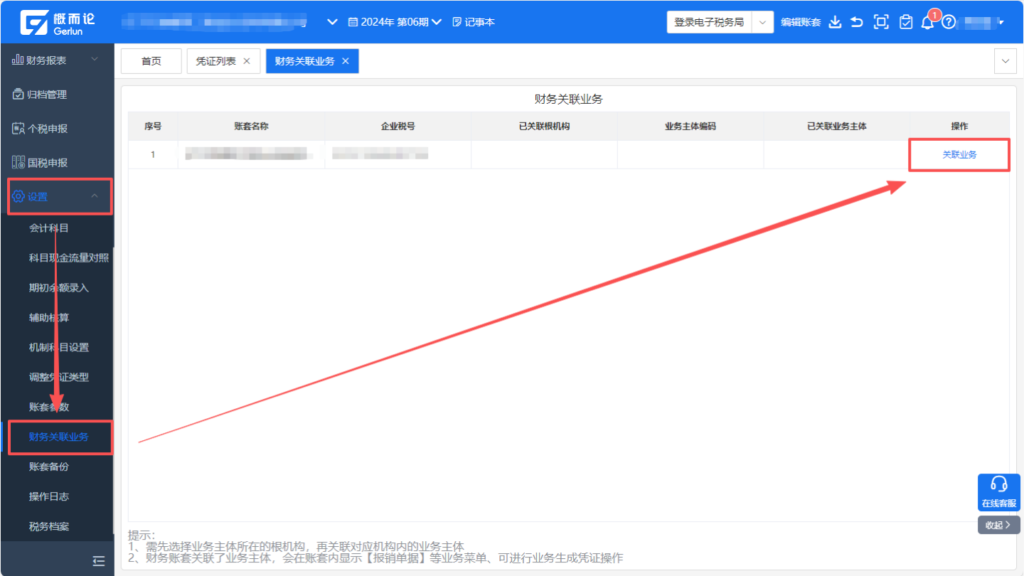Screen dimensions: 1024x576
Task: Collapse sidebar using bottom menu-fold icon
Action: coord(98,561)
